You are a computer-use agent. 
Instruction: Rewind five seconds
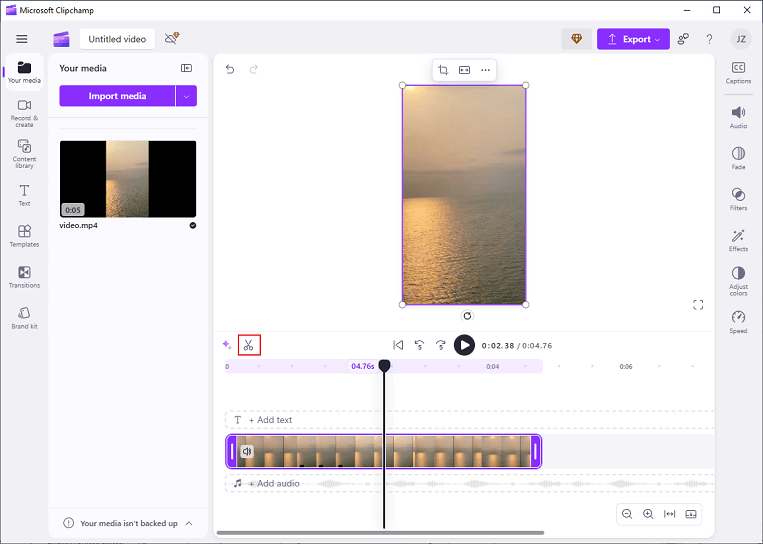pos(419,345)
